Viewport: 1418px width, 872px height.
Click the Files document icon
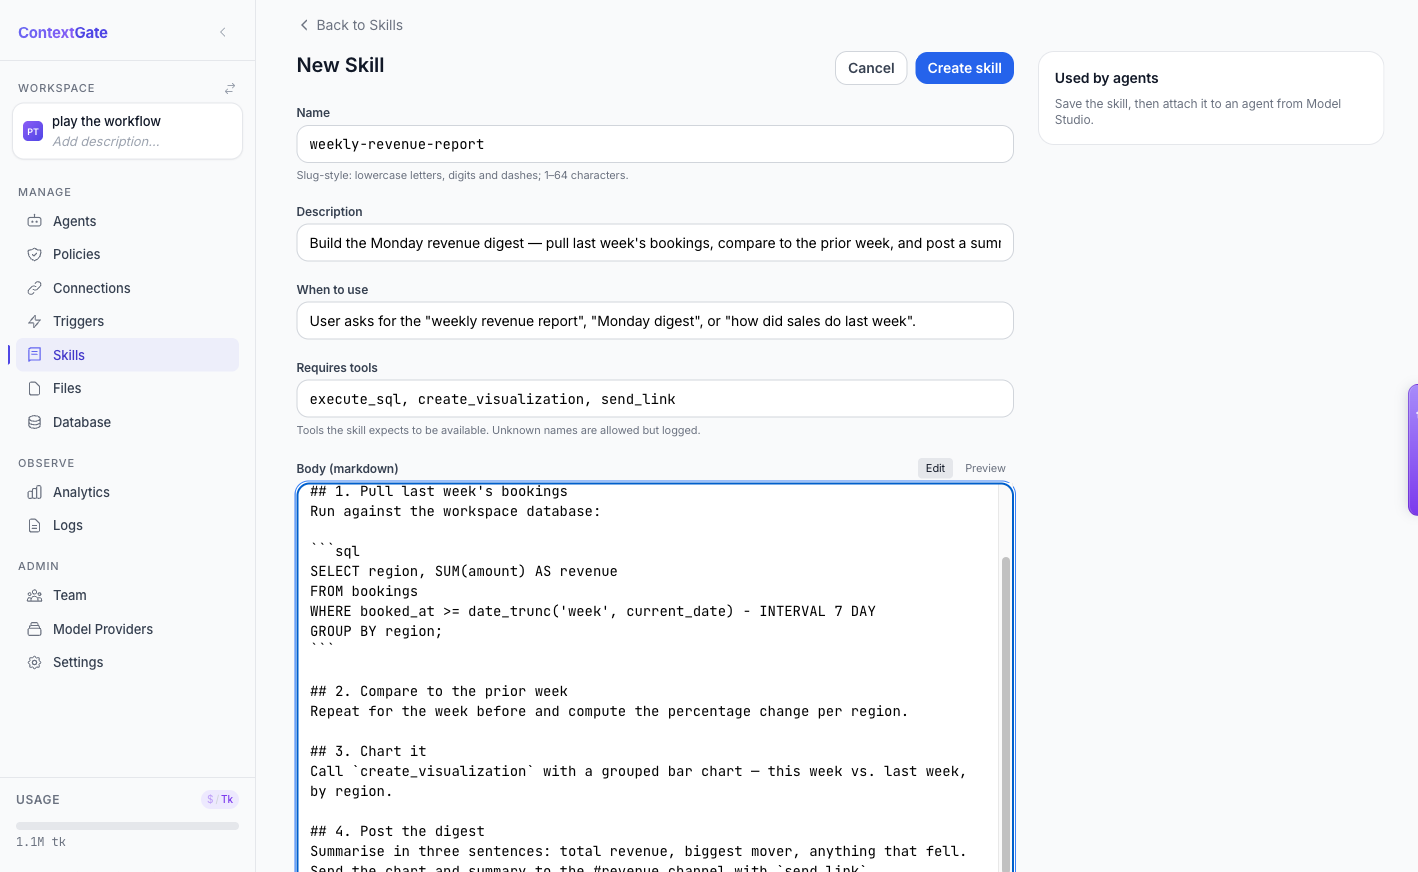pyautogui.click(x=35, y=388)
